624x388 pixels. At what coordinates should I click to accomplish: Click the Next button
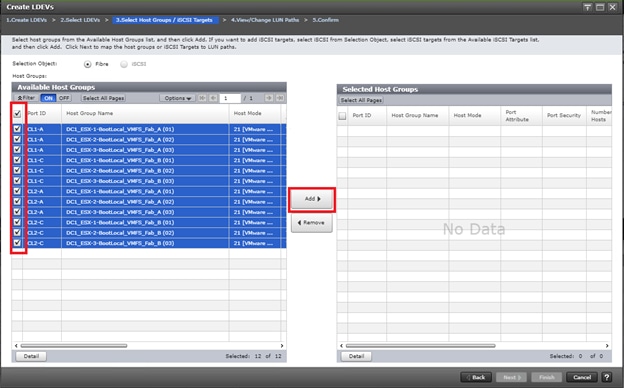click(511, 377)
